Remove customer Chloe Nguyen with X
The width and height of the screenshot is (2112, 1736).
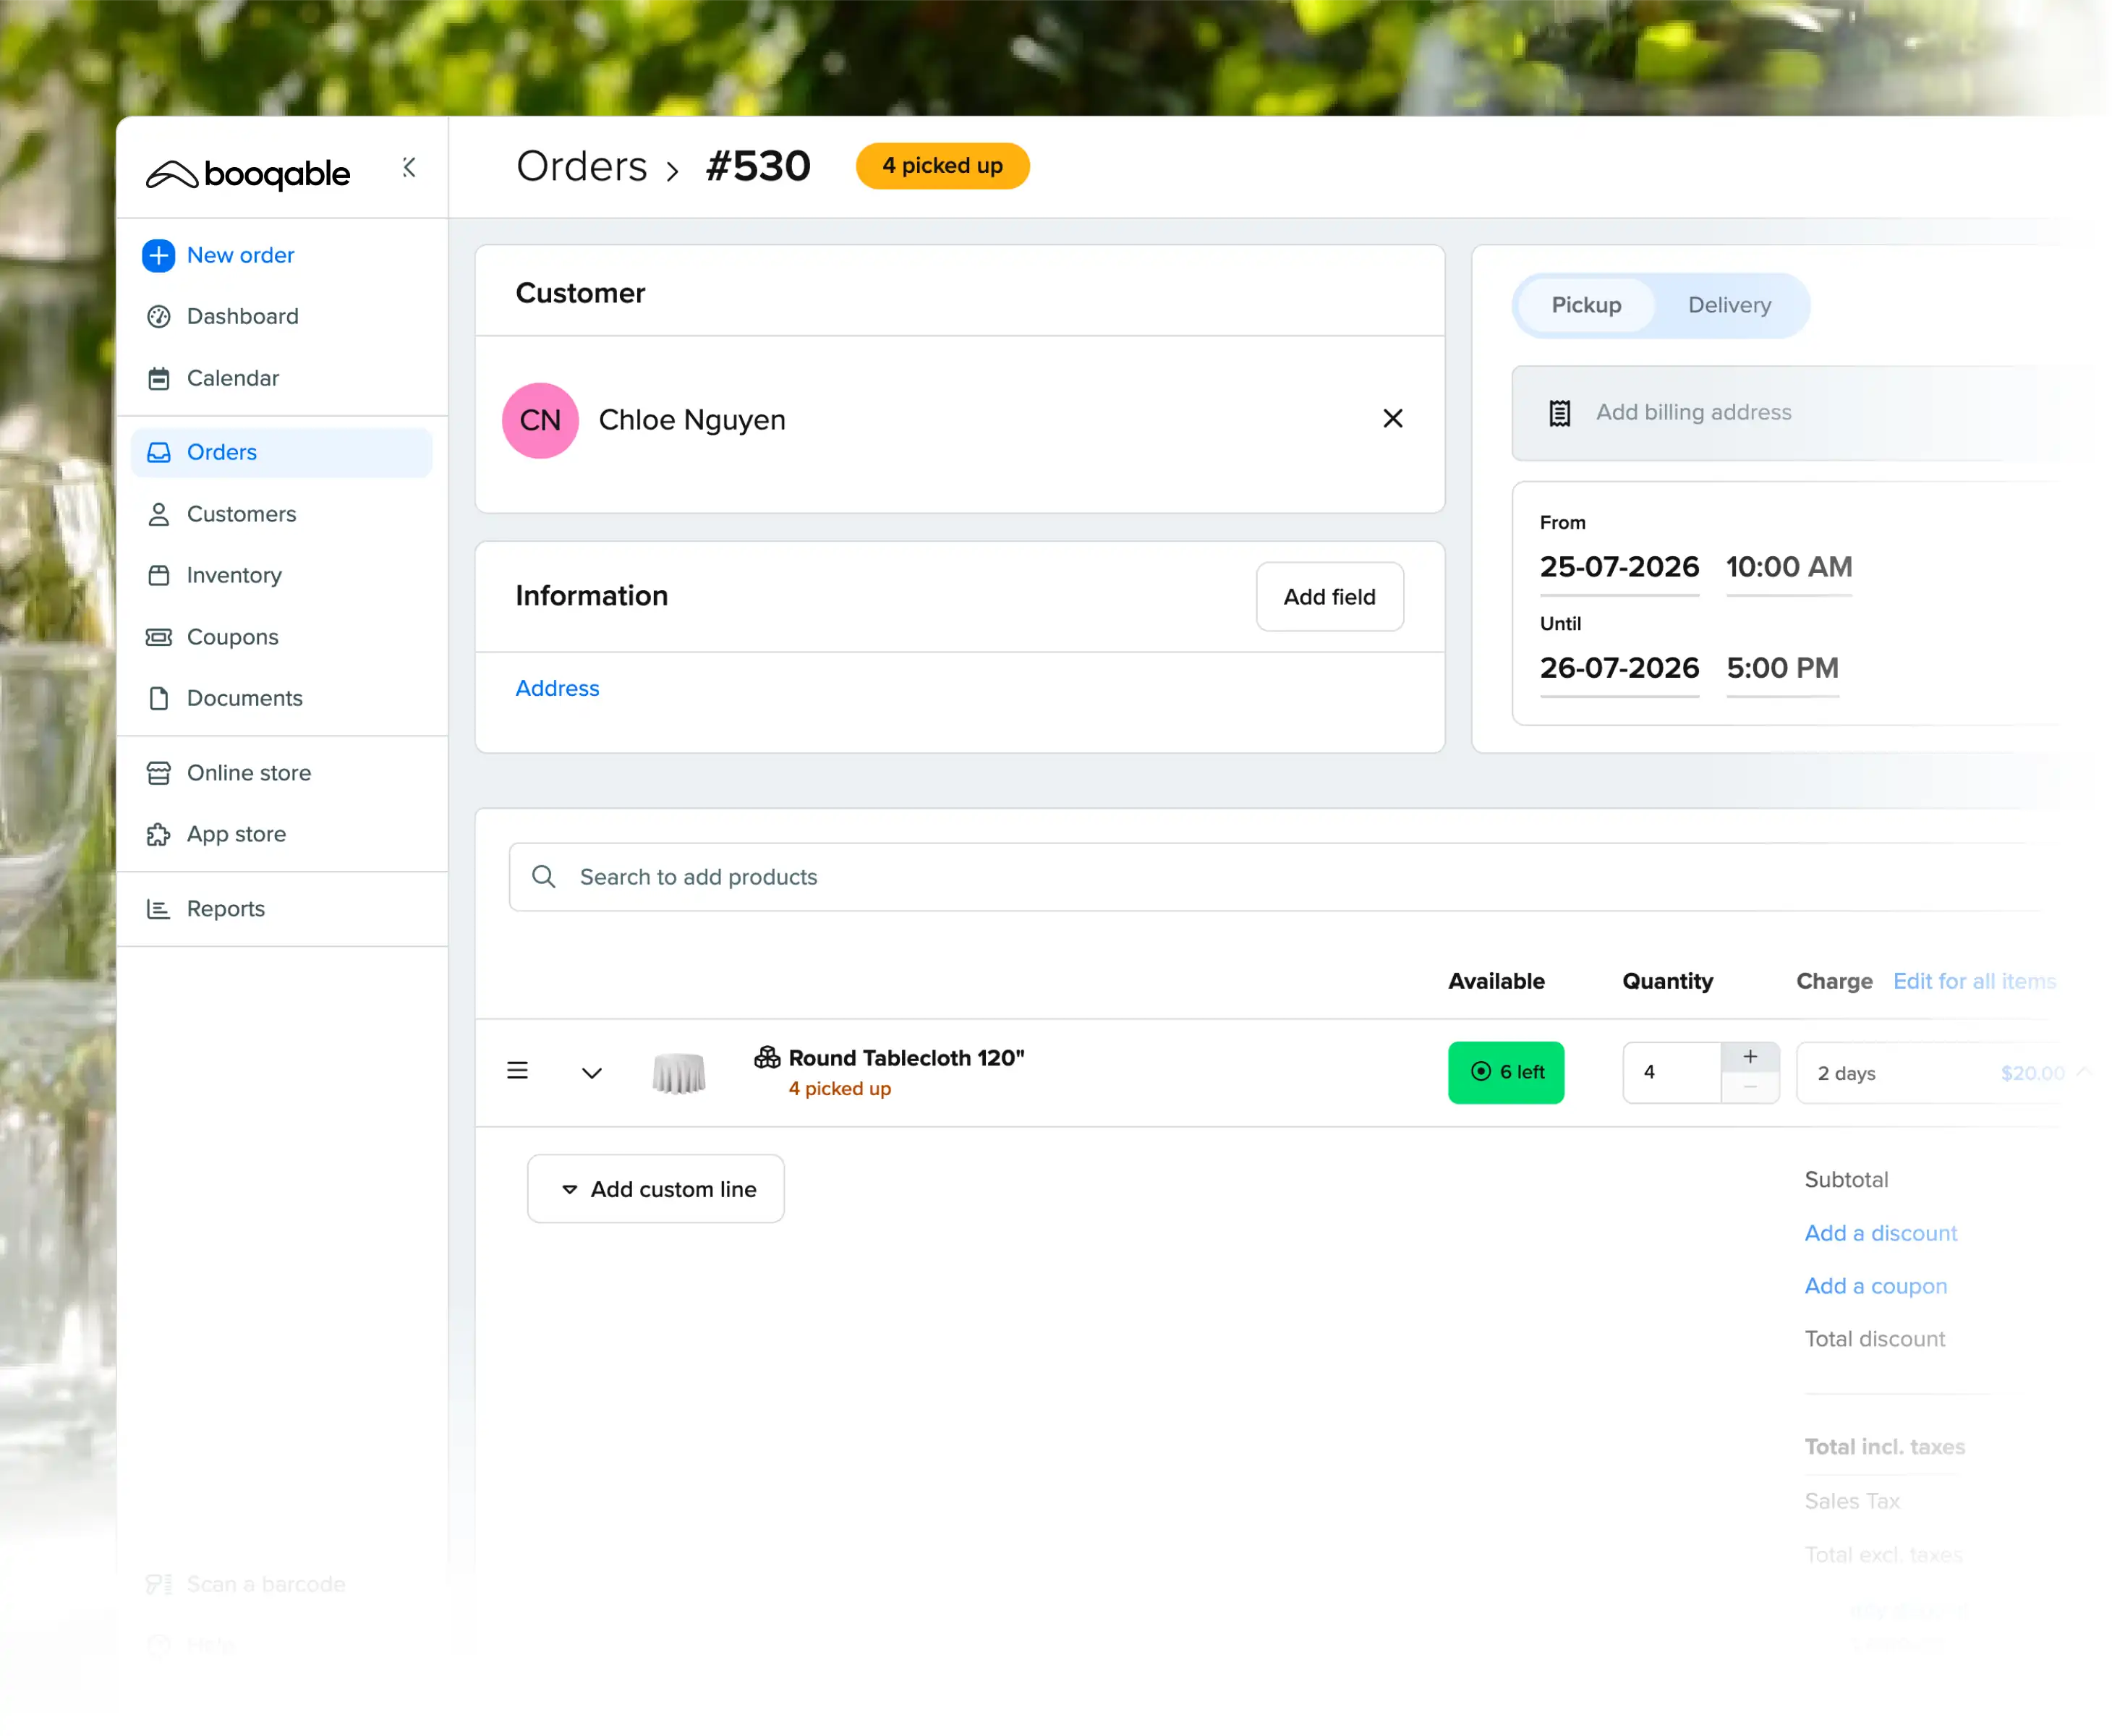click(1393, 418)
